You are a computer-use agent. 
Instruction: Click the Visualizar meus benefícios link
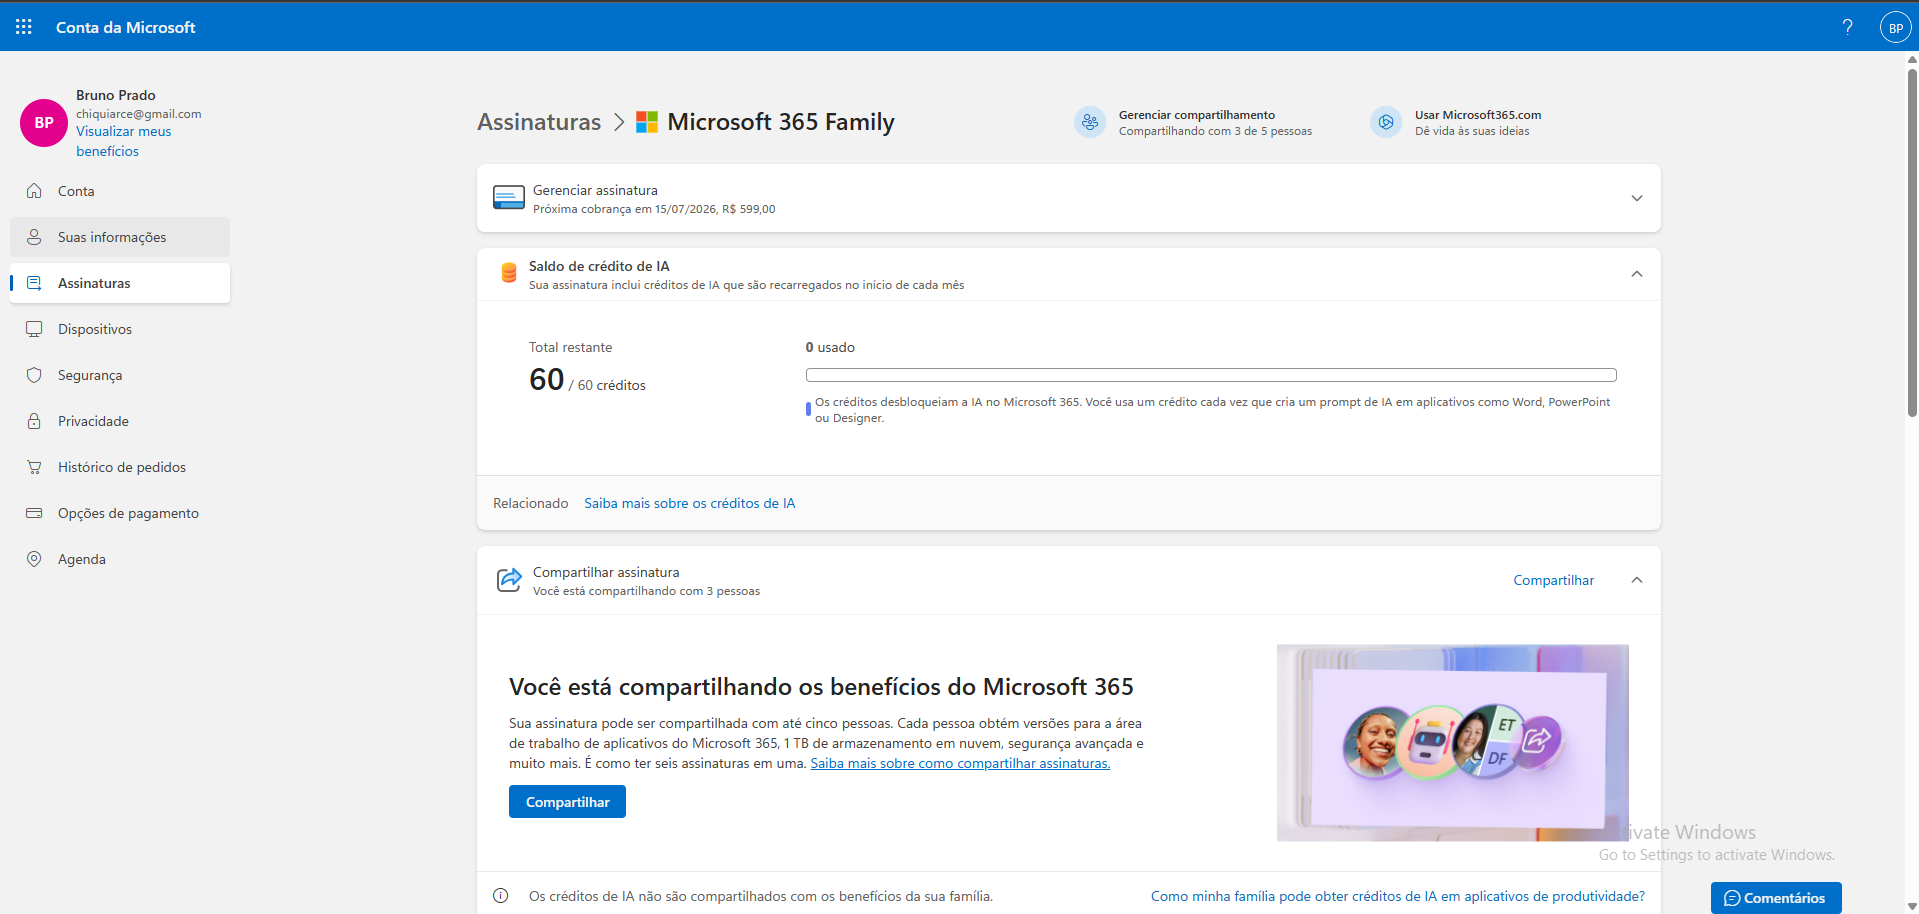[x=123, y=141]
